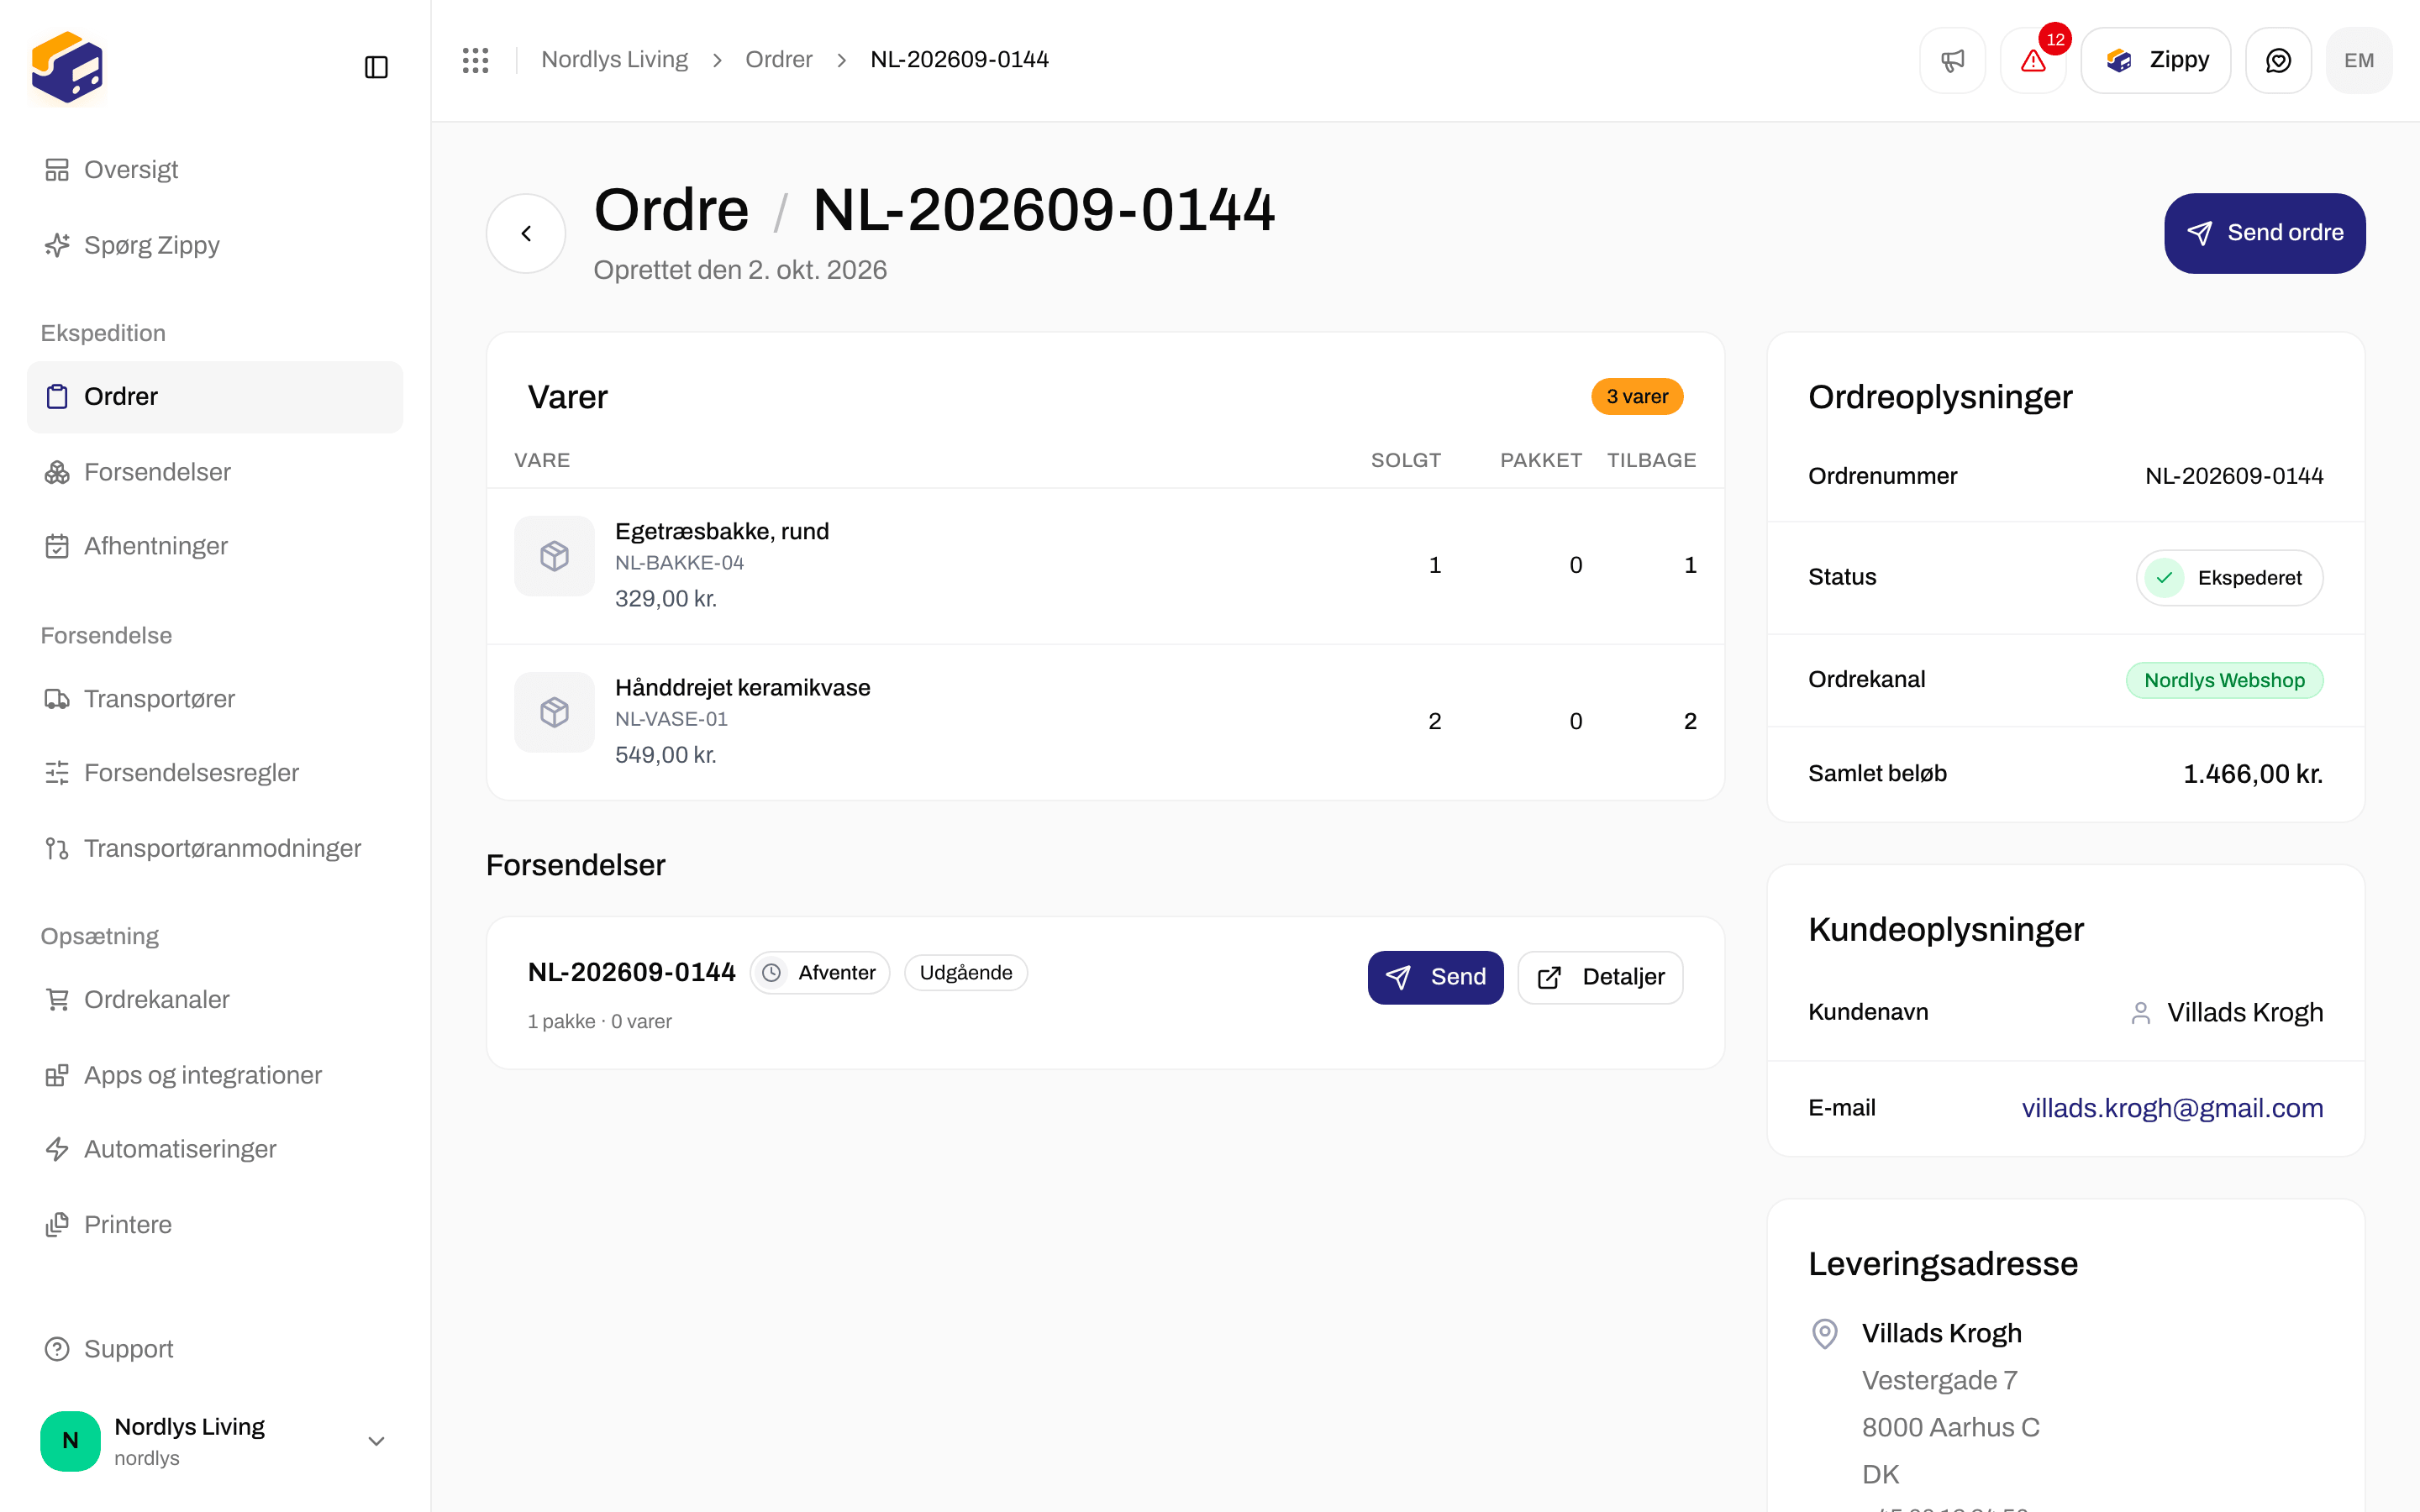Open Support in the sidebar
Viewport: 2420px width, 1512px height.
(214, 1349)
